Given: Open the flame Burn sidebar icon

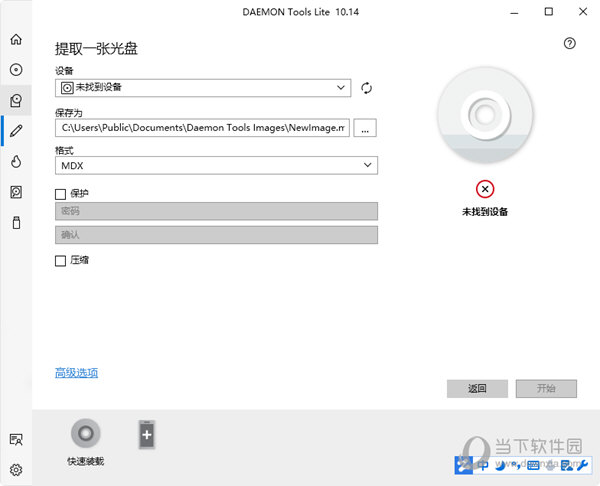Looking at the screenshot, I should (x=16, y=161).
